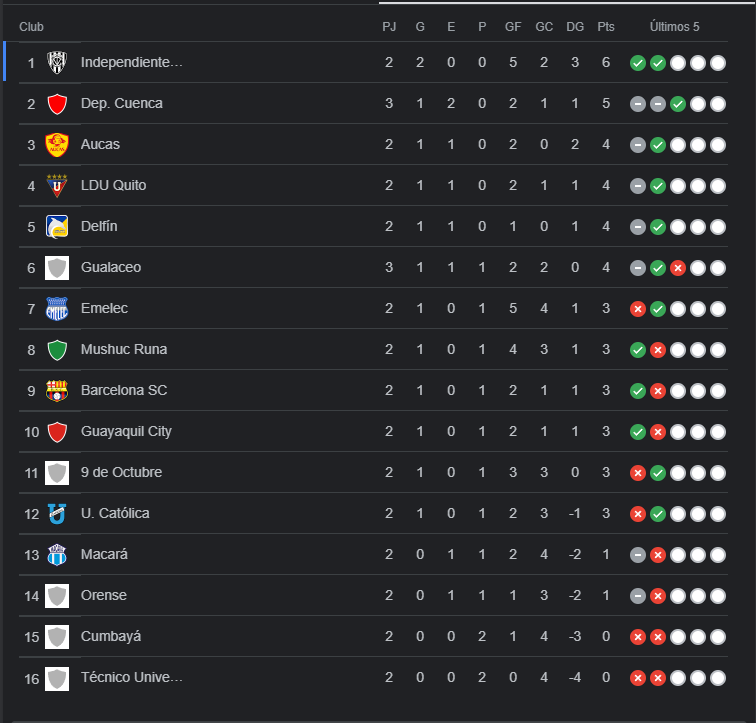Select the Orense team name
Image resolution: width=756 pixels, height=723 pixels.
tap(104, 595)
